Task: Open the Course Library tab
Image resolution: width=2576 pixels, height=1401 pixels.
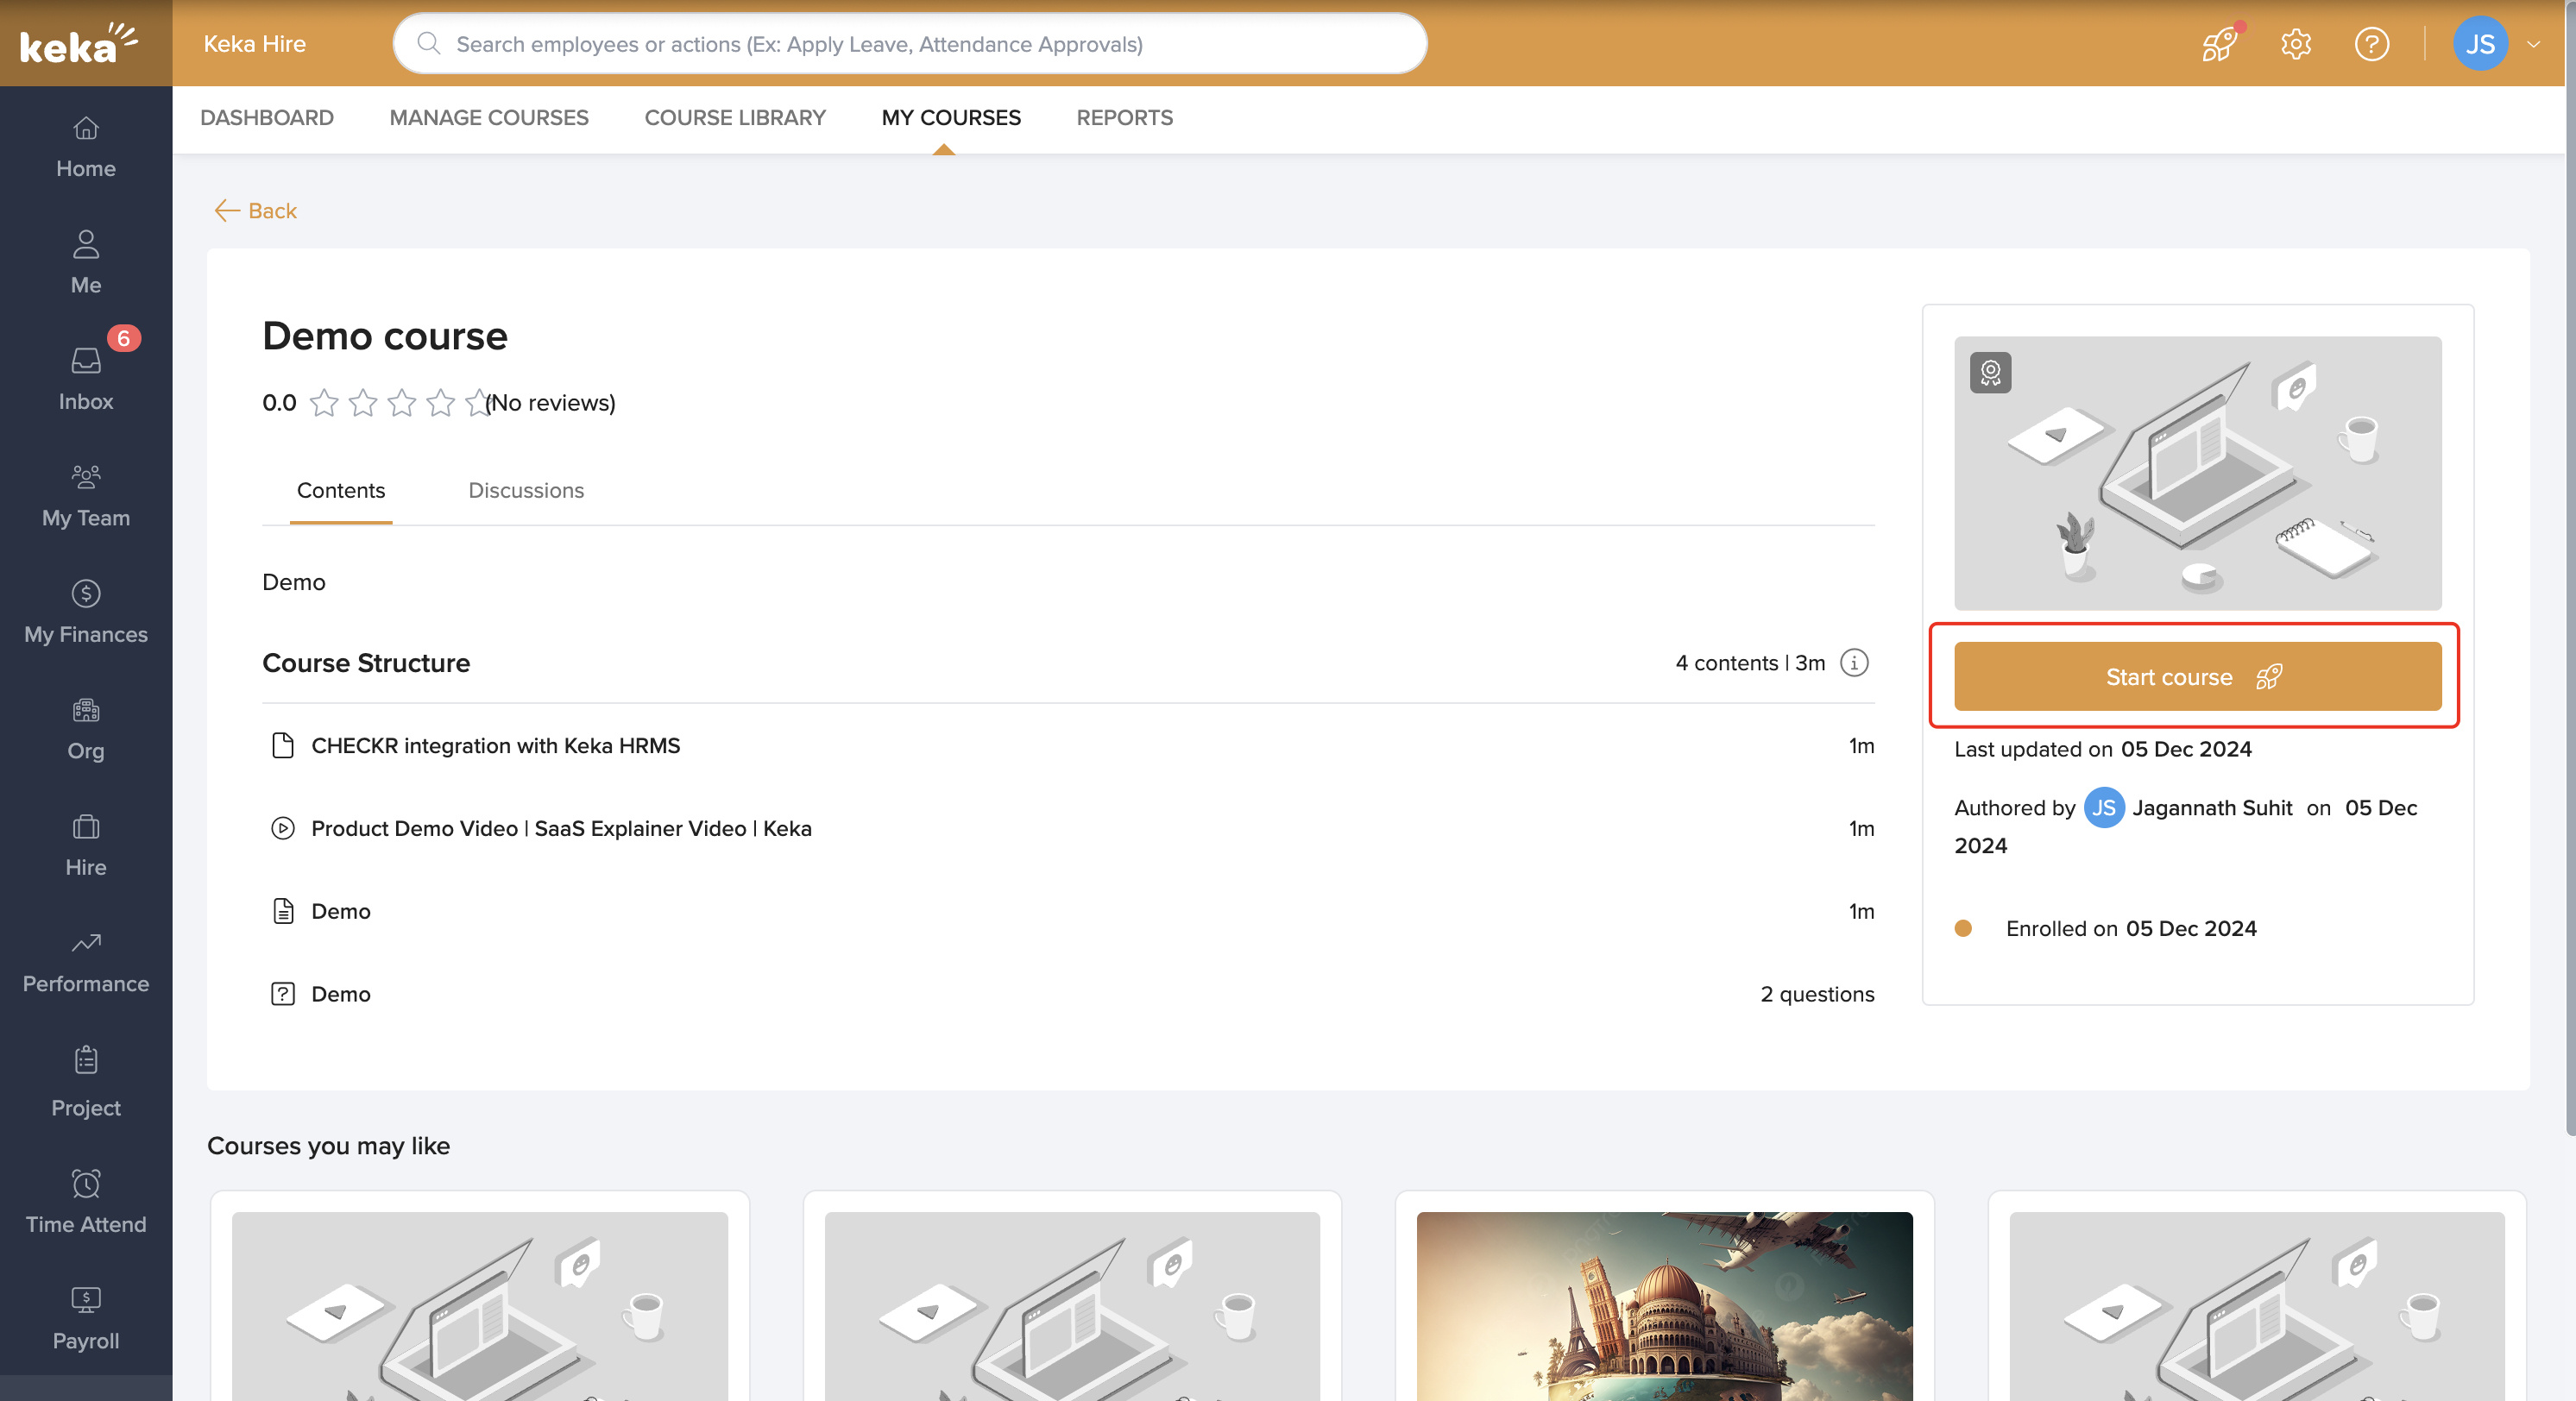Action: click(x=735, y=117)
